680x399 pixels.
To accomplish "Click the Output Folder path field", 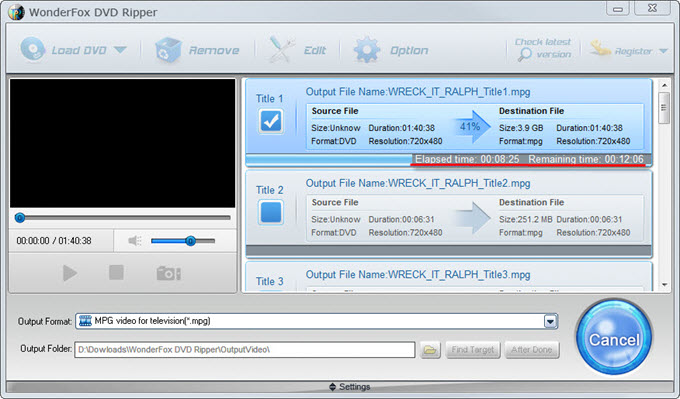I will tap(245, 350).
